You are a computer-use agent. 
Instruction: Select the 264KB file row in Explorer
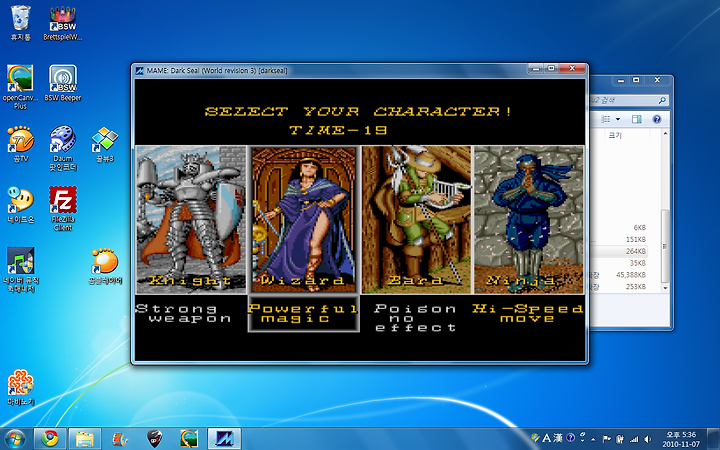click(x=619, y=251)
